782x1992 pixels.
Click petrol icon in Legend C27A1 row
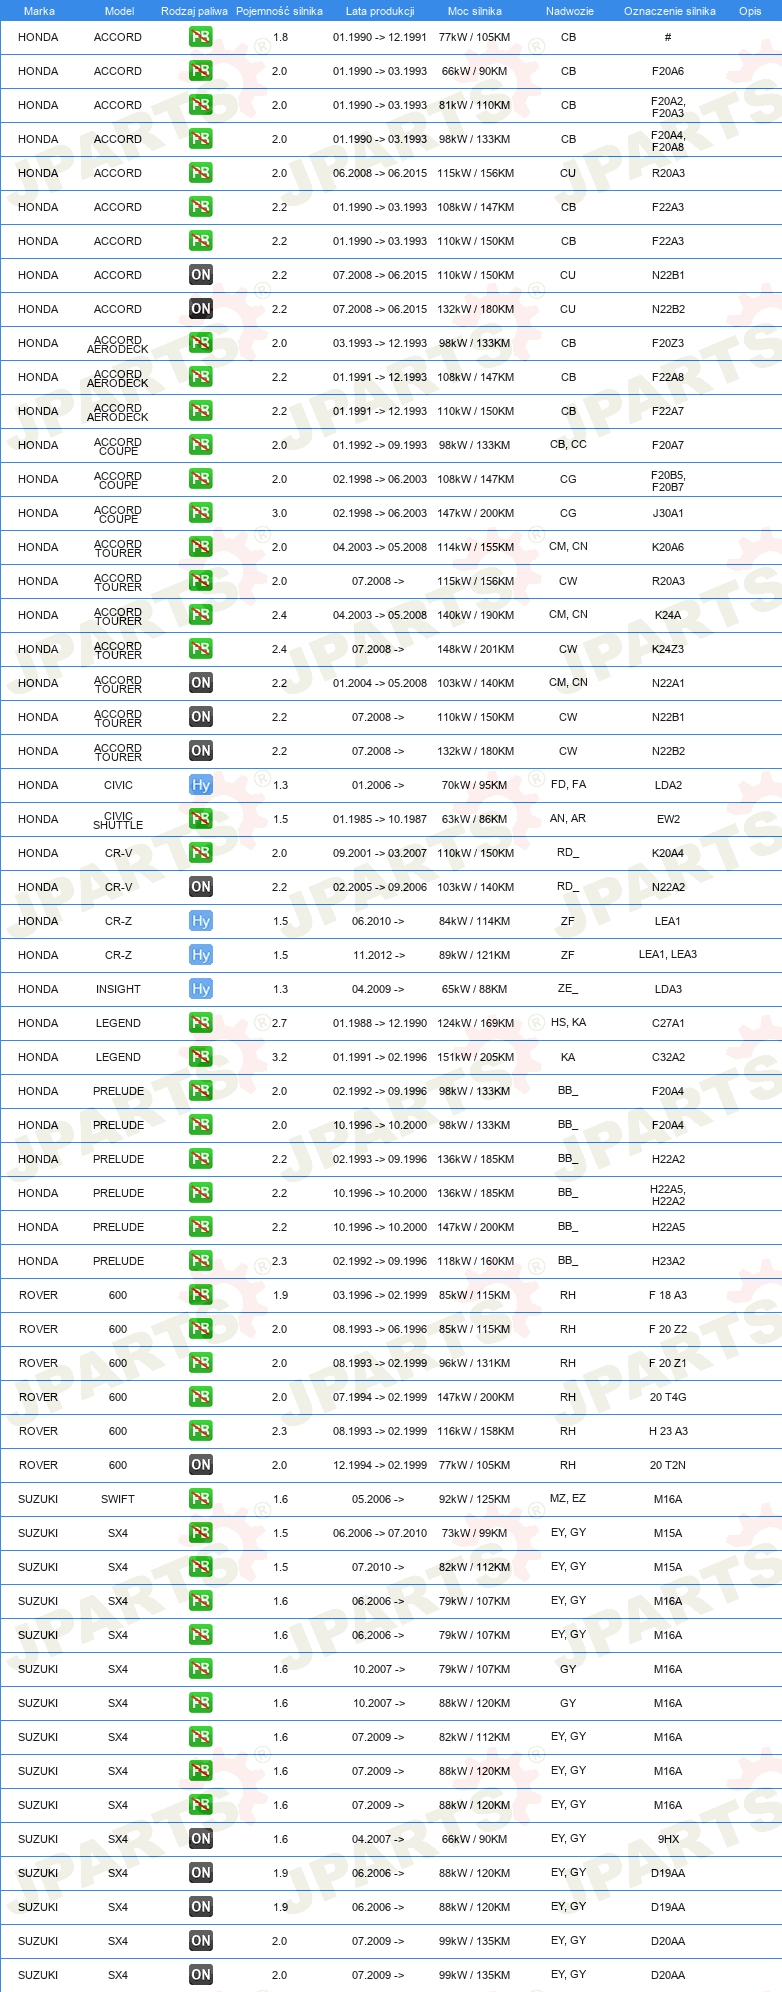(201, 1023)
